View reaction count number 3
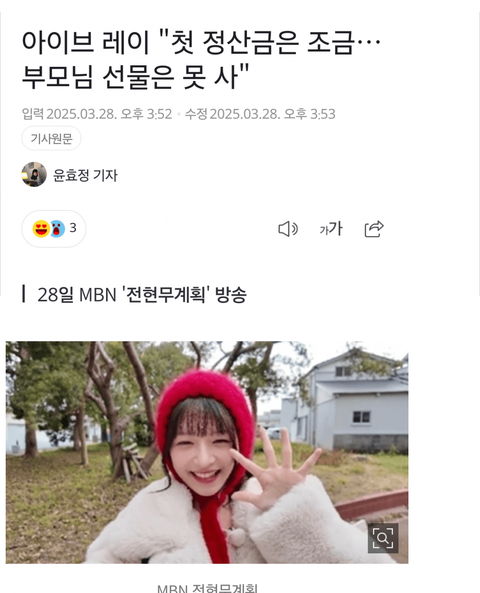 73,228
